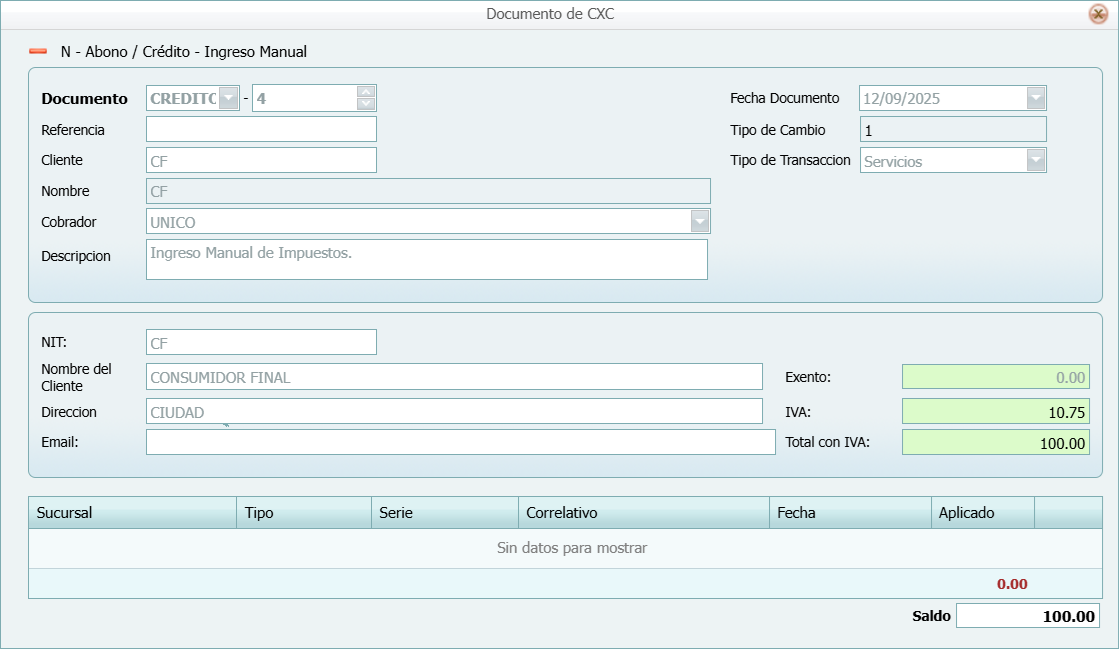Viewport: 1119px width, 649px height.
Task: Click the red minus icon beside Abono / Crédito
Action: [38, 51]
